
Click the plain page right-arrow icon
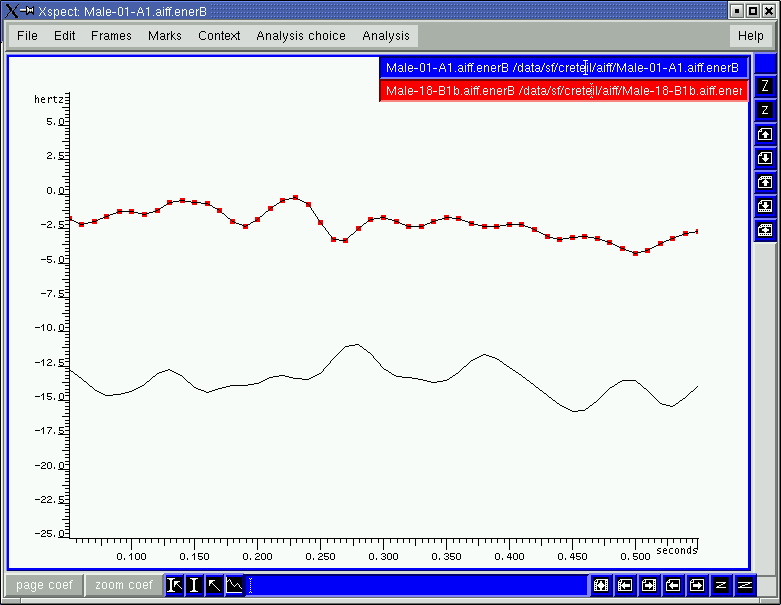coord(696,585)
